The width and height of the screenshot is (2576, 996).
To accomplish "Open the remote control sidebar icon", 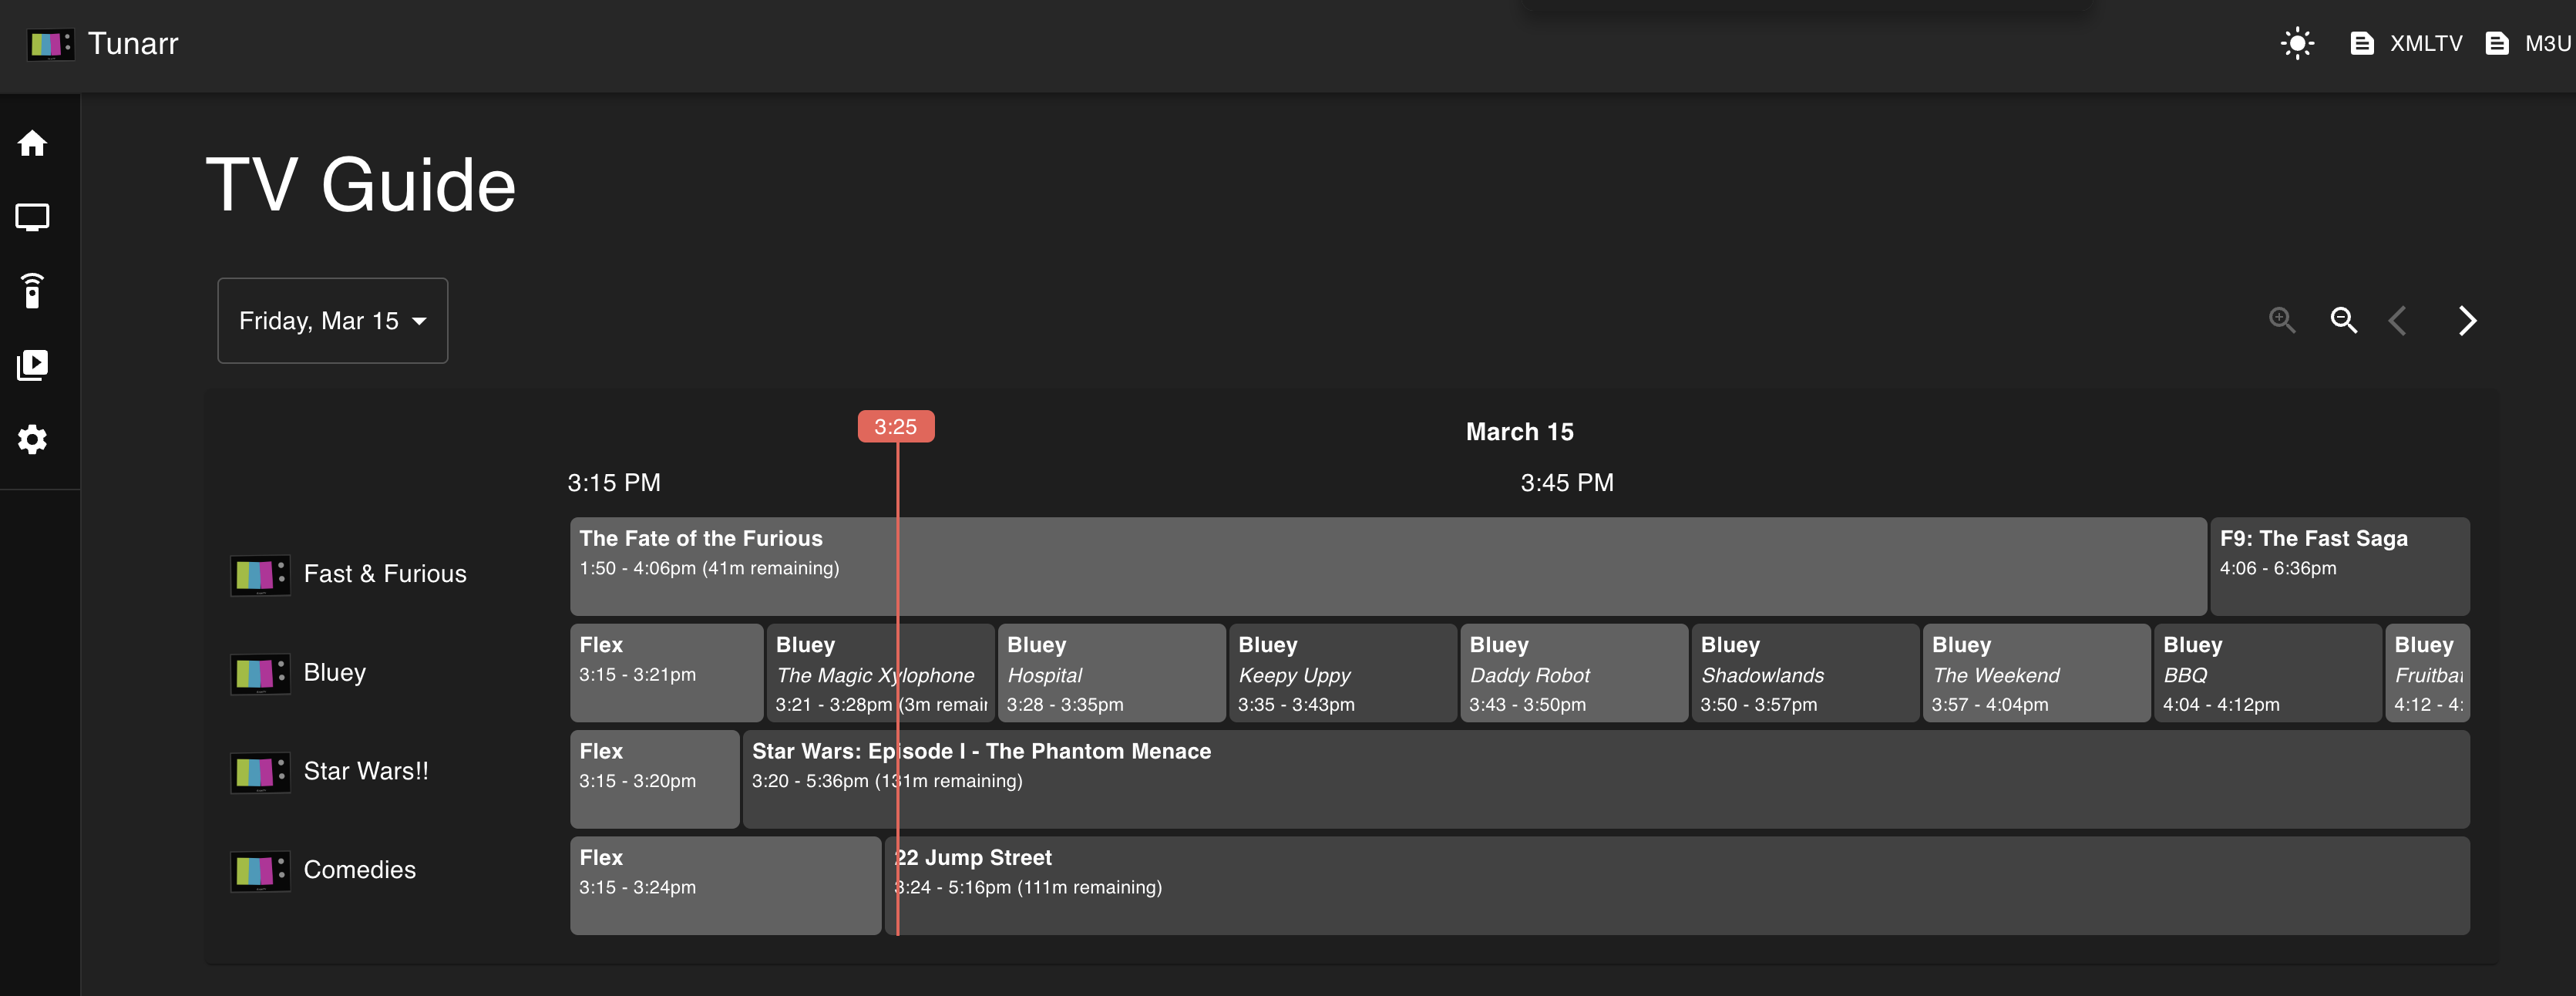I will tap(32, 291).
